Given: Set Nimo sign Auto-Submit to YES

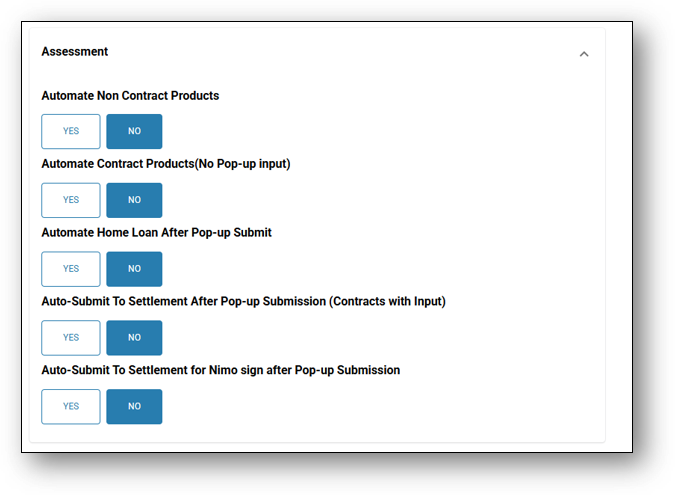Looking at the screenshot, I should [71, 407].
